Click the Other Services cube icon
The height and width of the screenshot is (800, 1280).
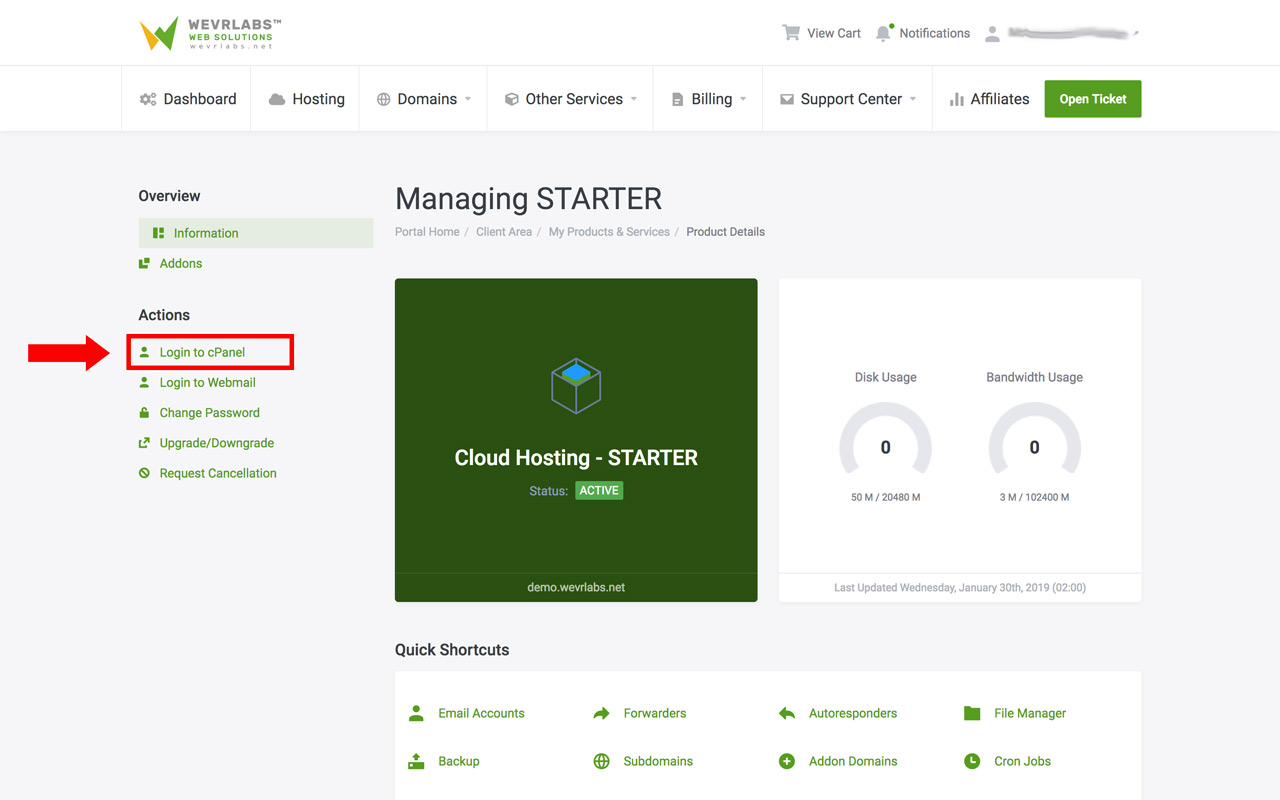(x=512, y=99)
